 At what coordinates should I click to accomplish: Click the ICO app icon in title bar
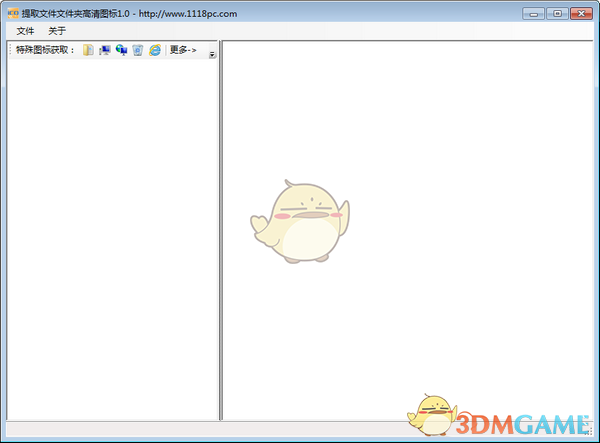pos(13,13)
